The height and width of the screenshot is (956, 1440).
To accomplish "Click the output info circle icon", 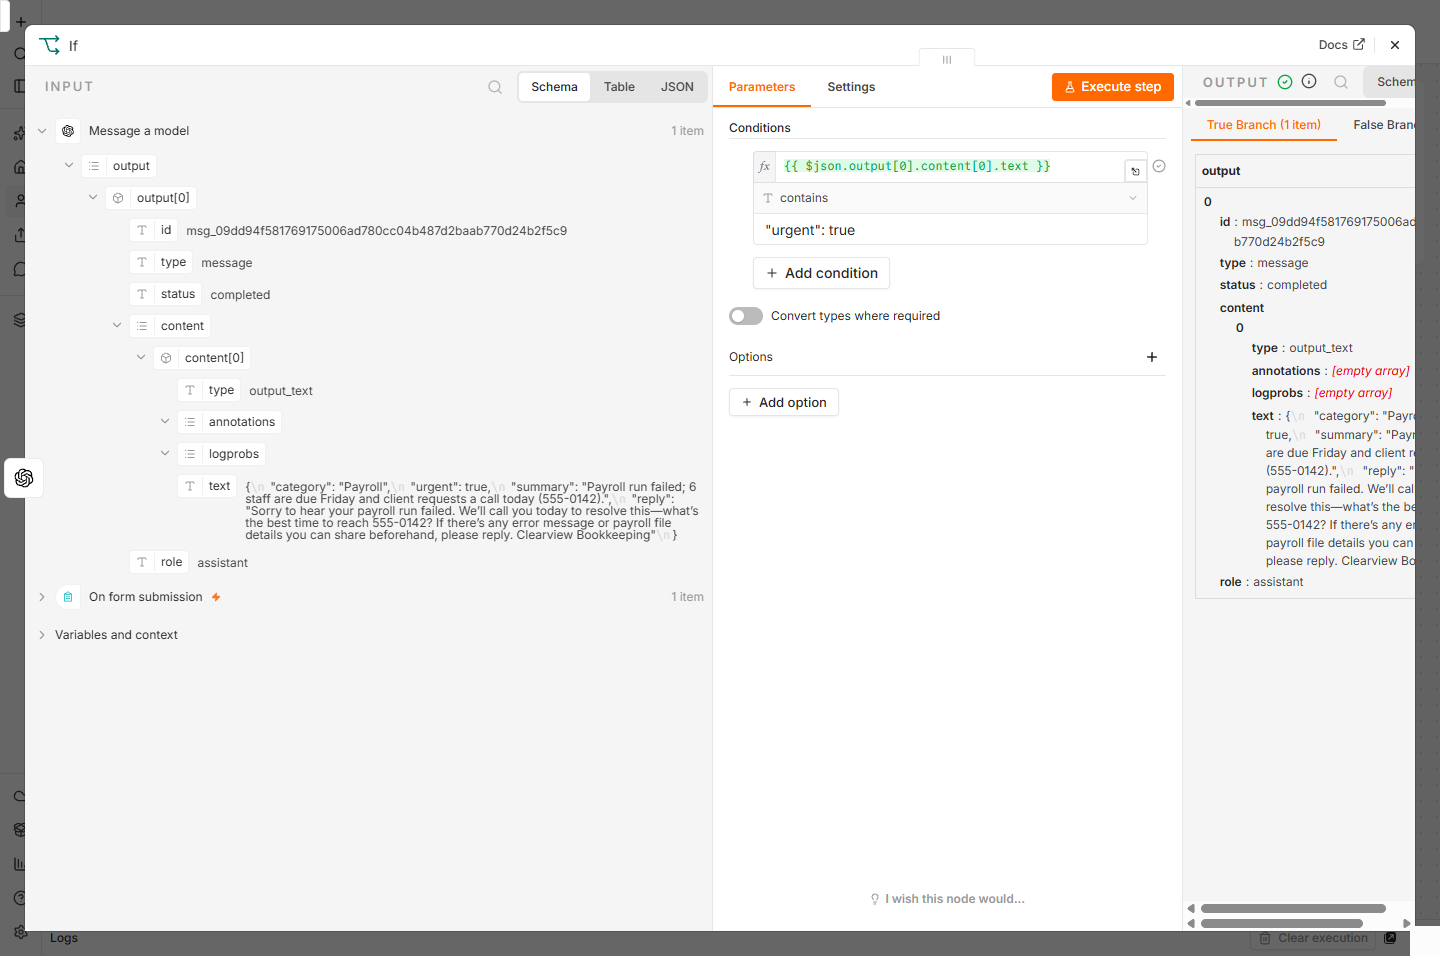I will point(1309,82).
